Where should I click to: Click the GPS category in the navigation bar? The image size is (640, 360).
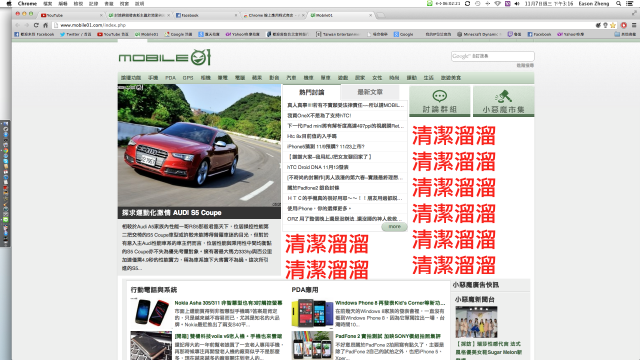188,78
